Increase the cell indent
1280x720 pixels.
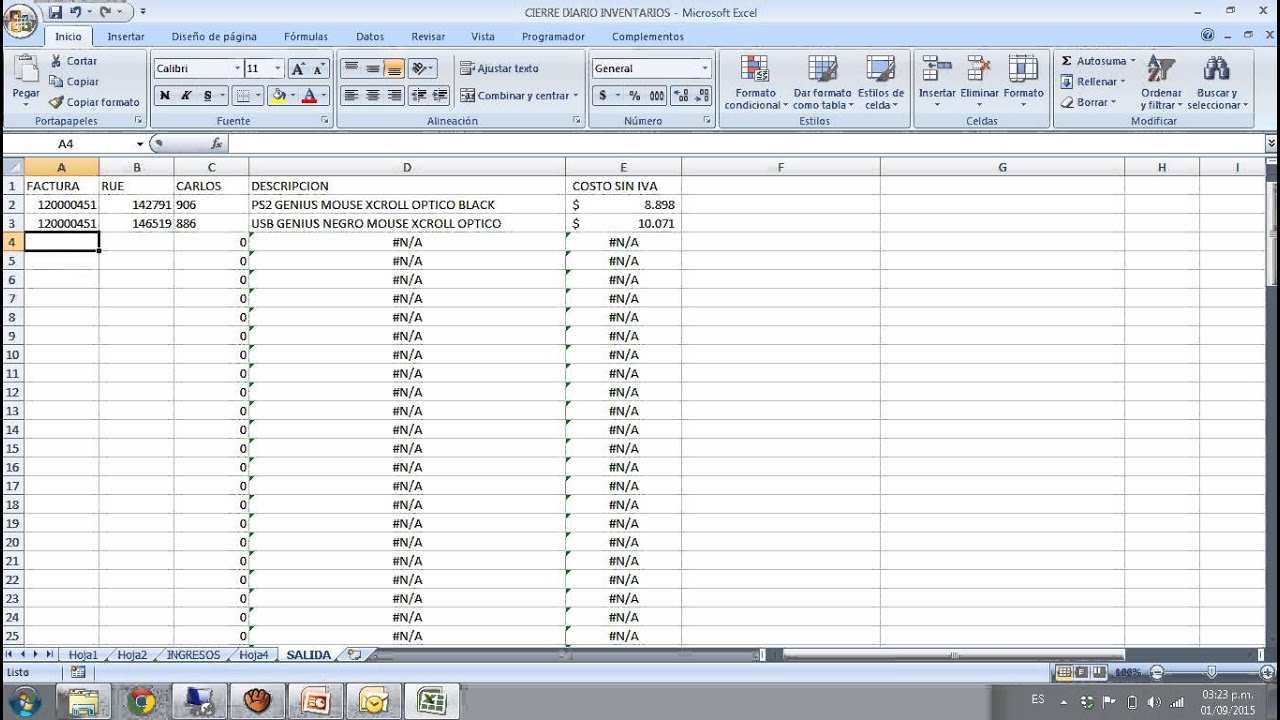[x=439, y=96]
